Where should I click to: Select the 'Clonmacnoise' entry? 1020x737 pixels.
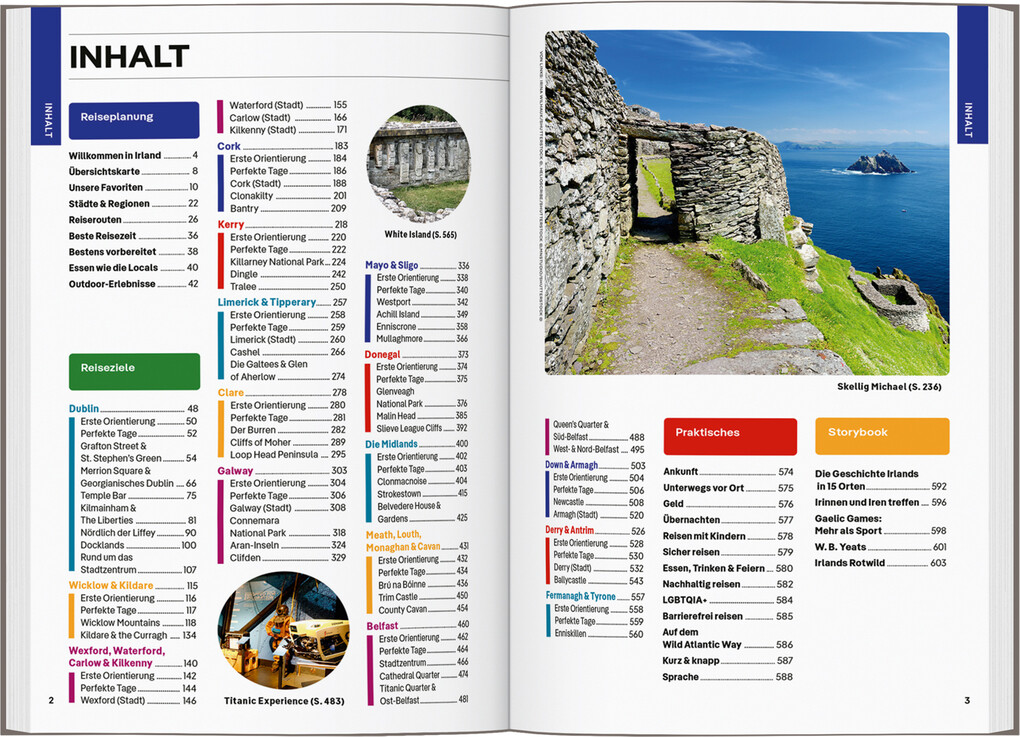423,481
